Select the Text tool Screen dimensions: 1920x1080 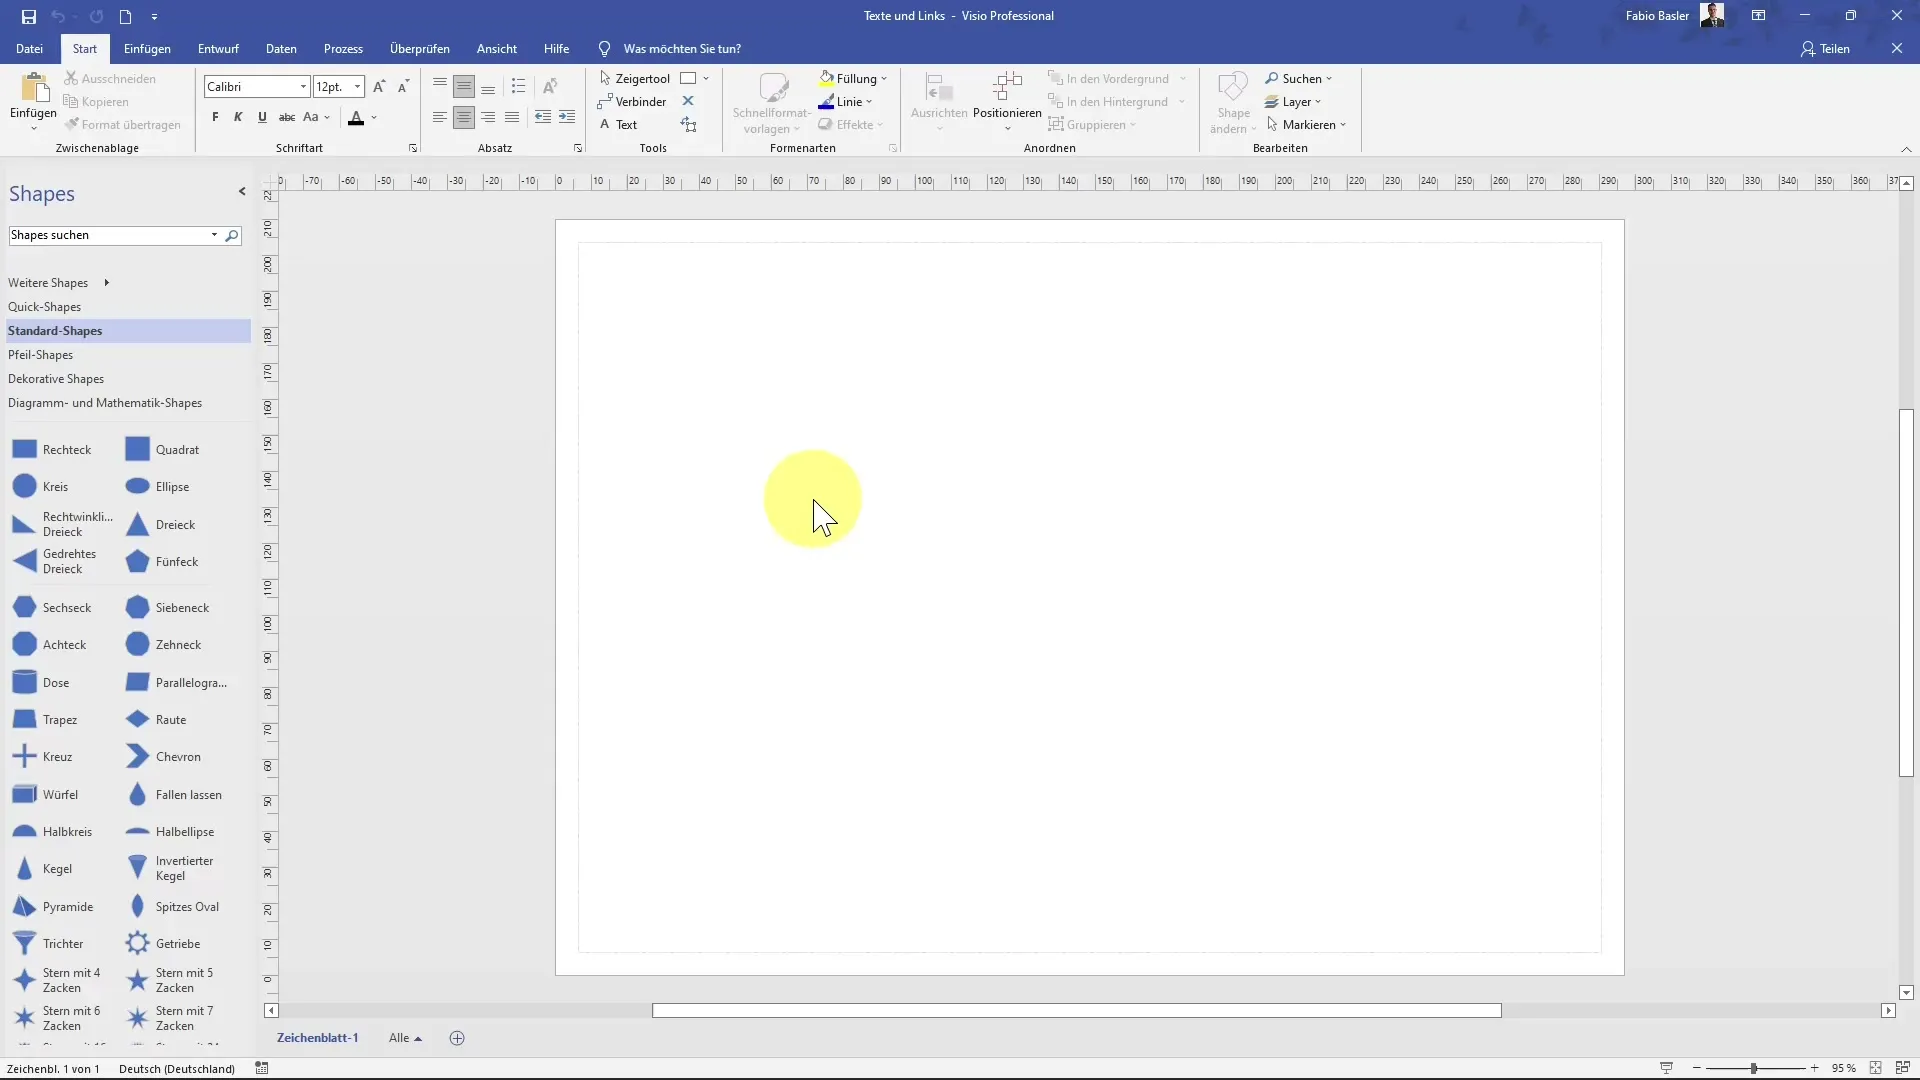(x=624, y=124)
